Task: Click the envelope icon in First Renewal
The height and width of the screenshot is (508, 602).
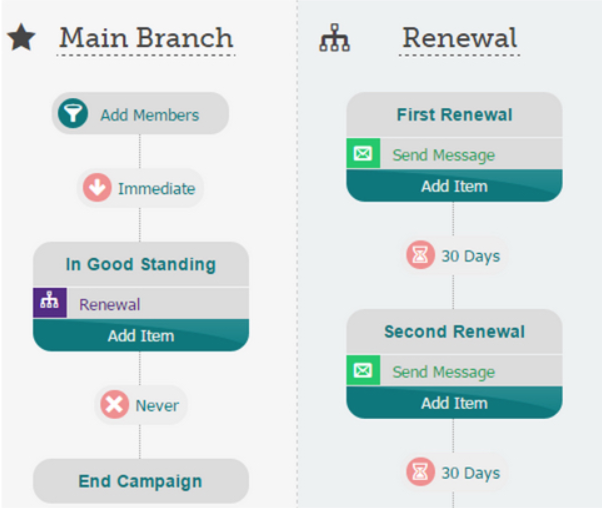Action: 363,153
